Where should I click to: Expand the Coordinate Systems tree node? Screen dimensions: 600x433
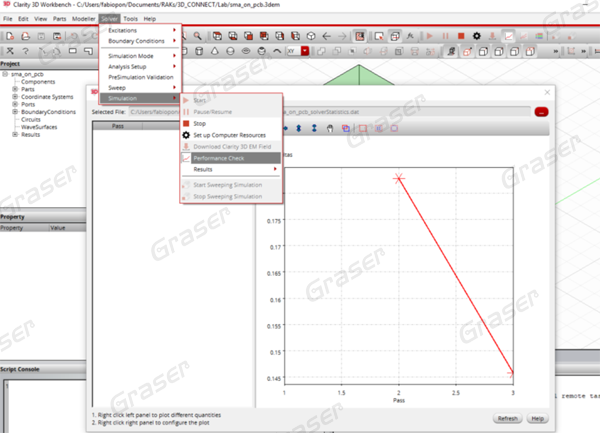pyautogui.click(x=15, y=97)
